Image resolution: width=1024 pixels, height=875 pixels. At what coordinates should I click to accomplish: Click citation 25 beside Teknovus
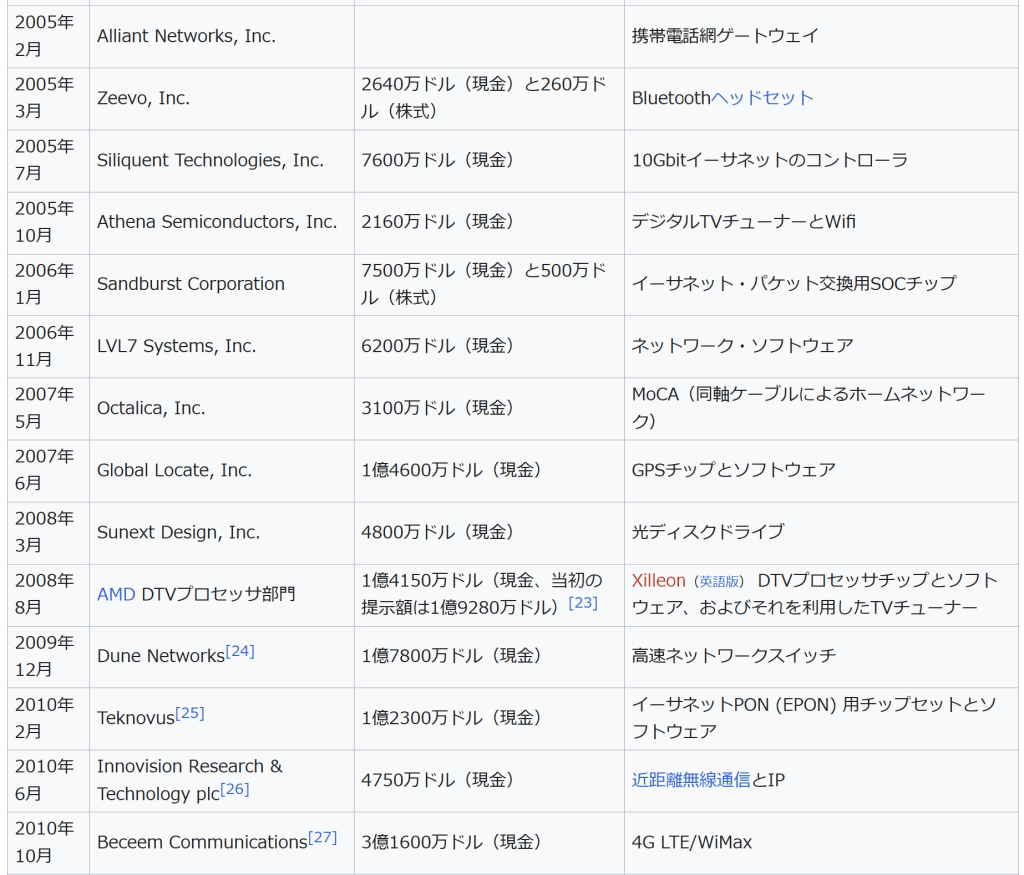(x=190, y=713)
